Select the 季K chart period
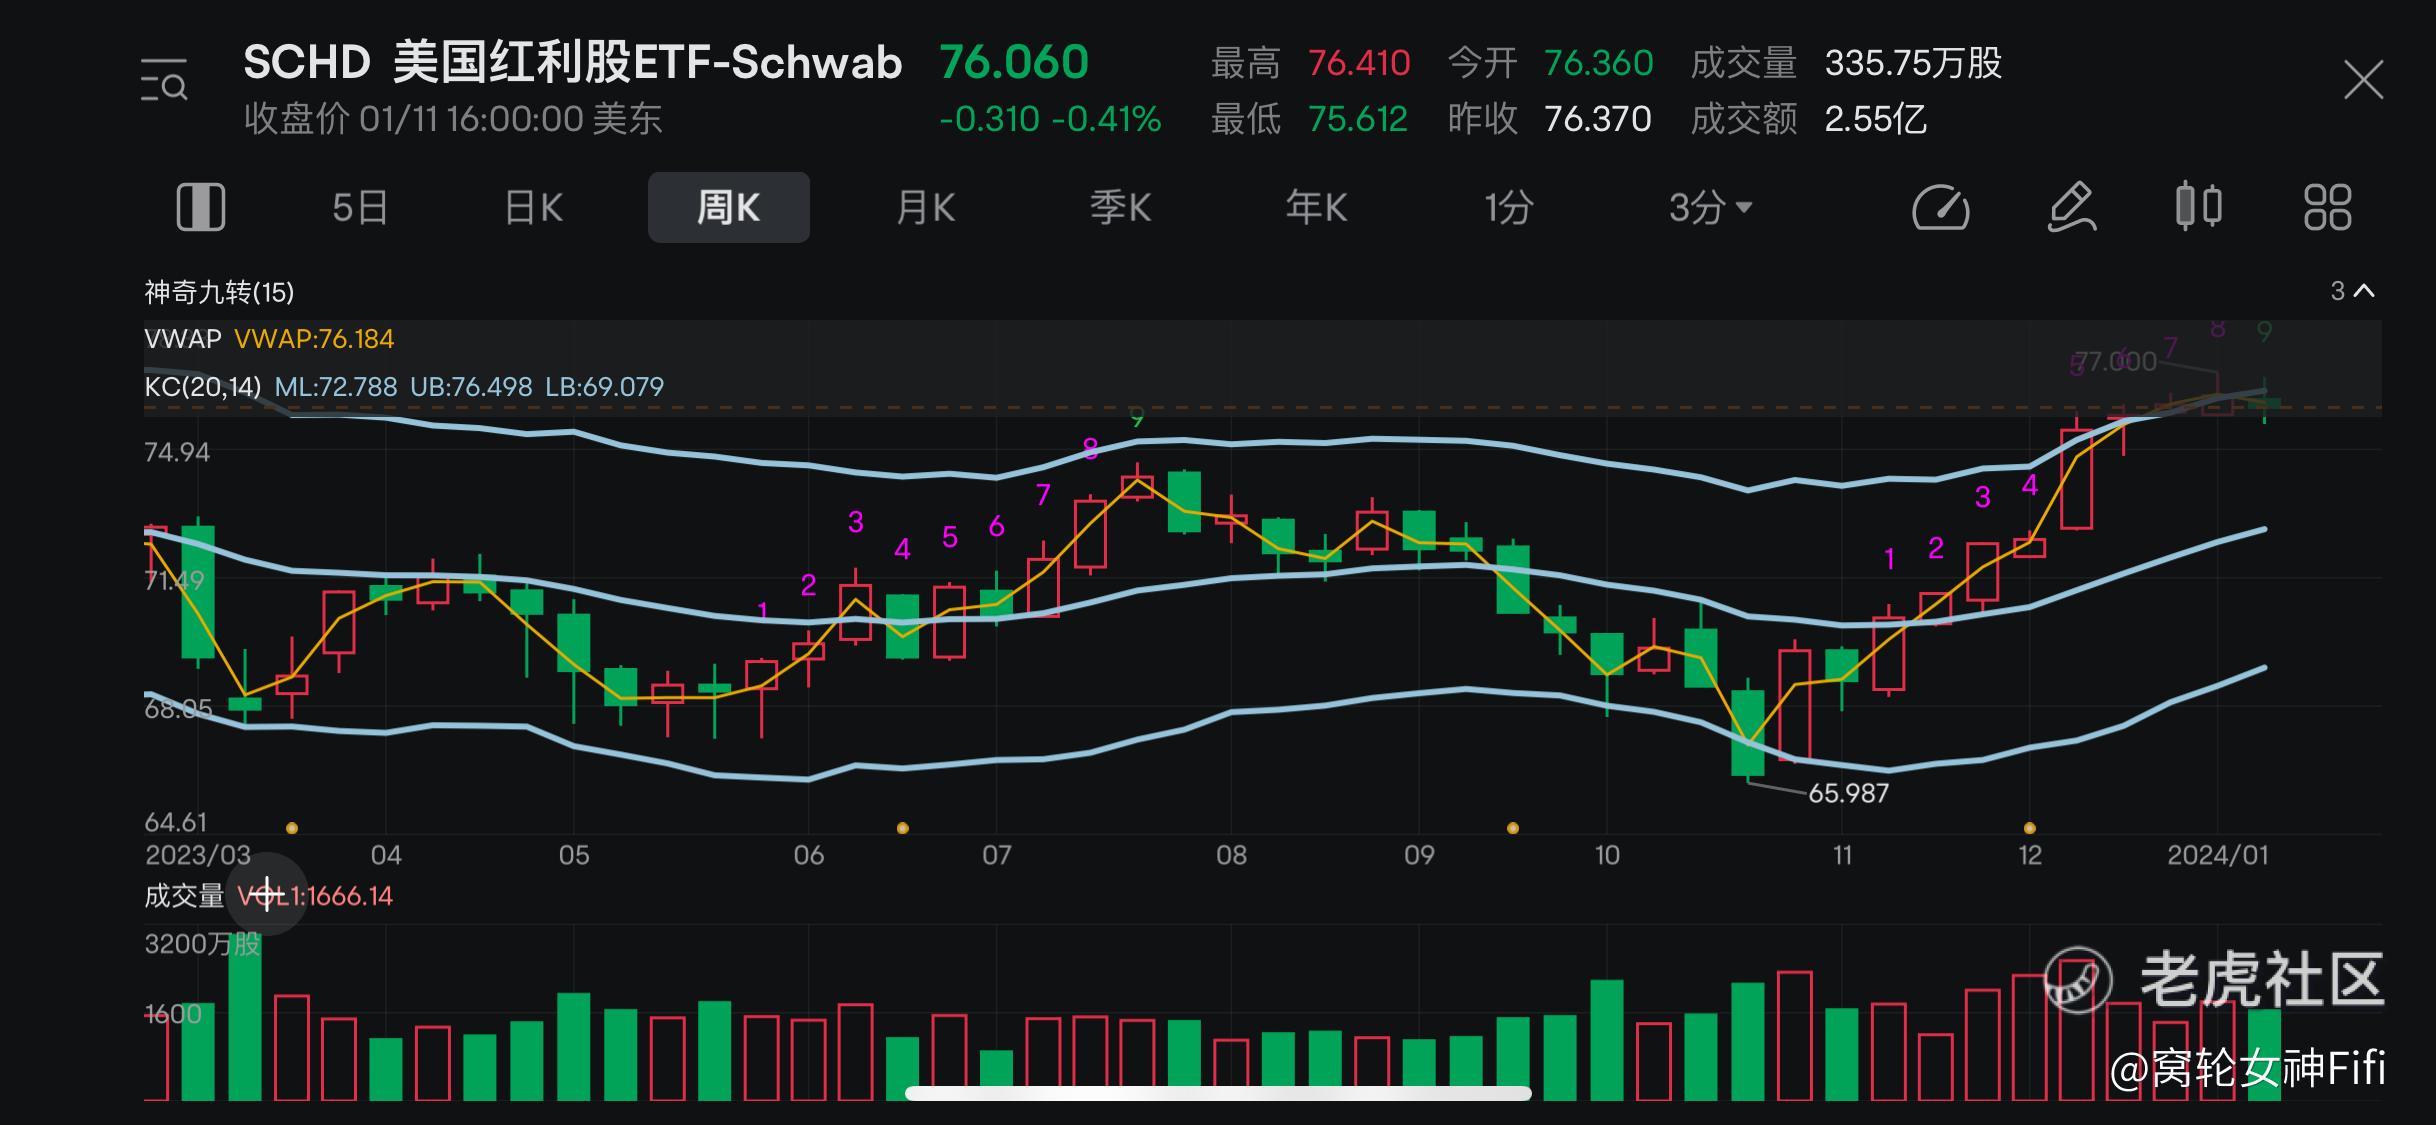The height and width of the screenshot is (1125, 2436). click(1120, 208)
